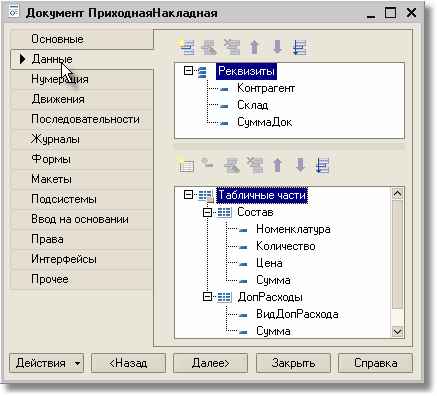Screen dimensions: 437x396
Task: Click icon beside ДопРасходы tabular section
Action: pos(224,297)
